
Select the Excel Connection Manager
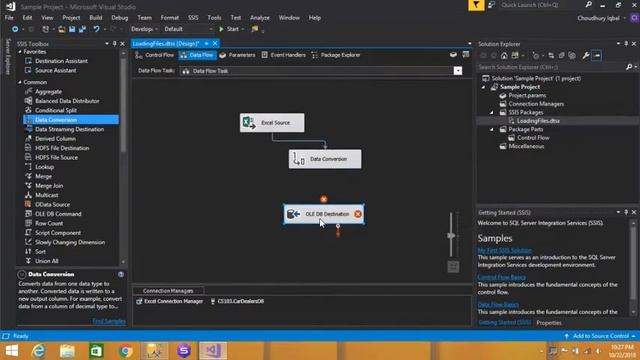coord(169,301)
